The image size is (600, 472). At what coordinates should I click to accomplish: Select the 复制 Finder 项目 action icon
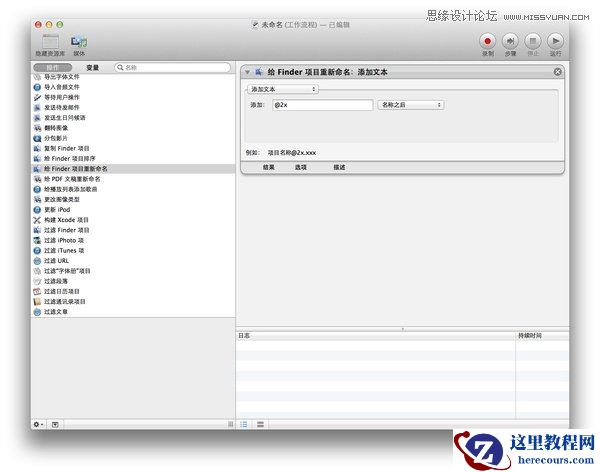pos(37,149)
